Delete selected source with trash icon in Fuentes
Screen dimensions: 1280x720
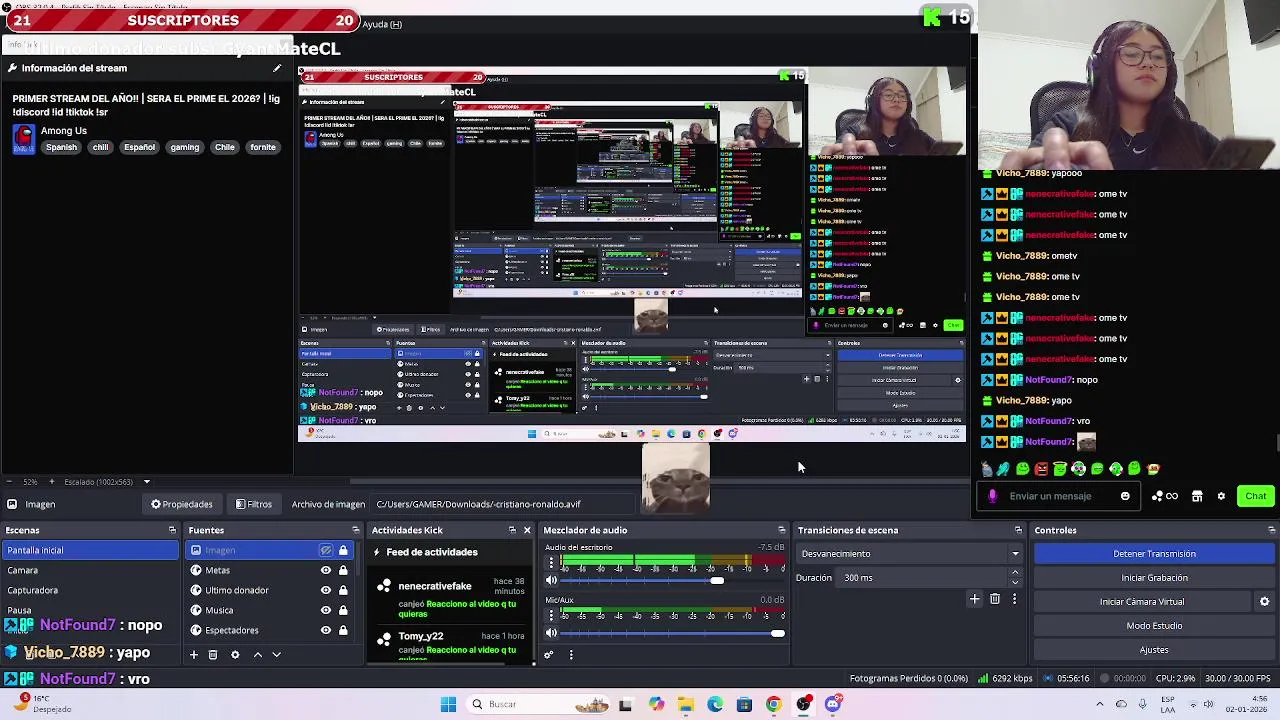[213, 654]
